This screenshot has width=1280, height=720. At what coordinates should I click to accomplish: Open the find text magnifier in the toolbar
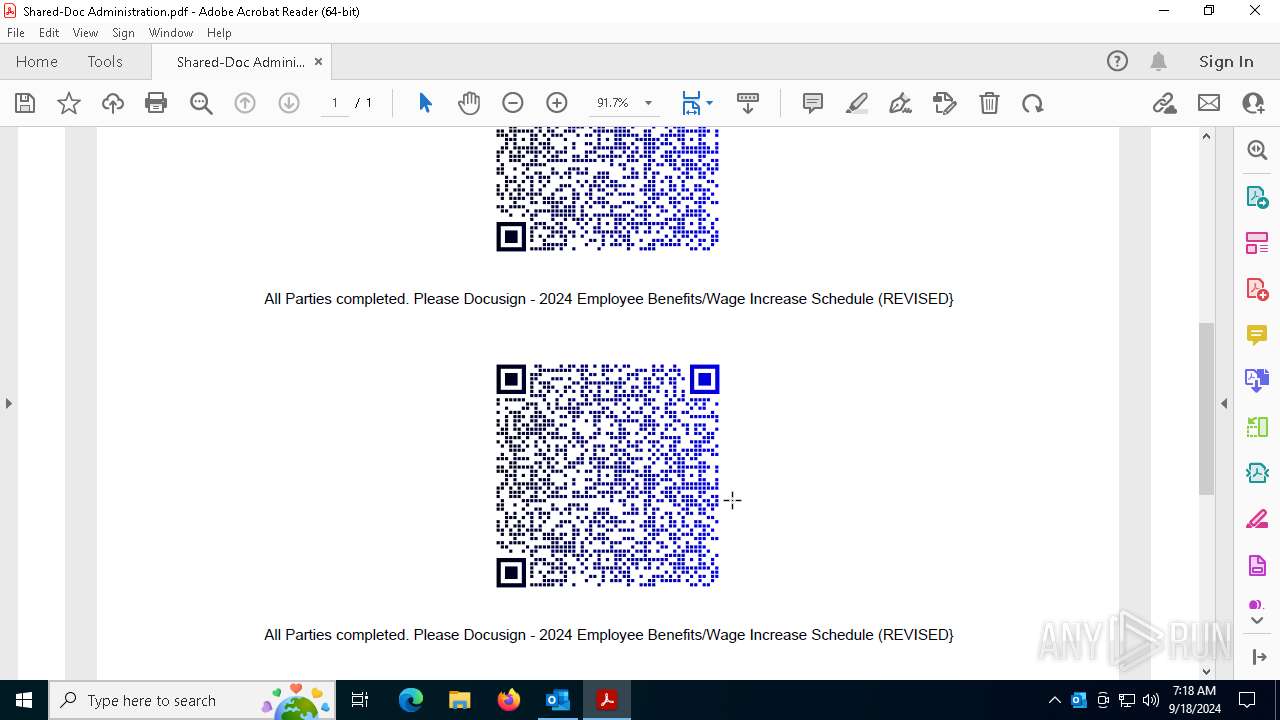pos(201,103)
